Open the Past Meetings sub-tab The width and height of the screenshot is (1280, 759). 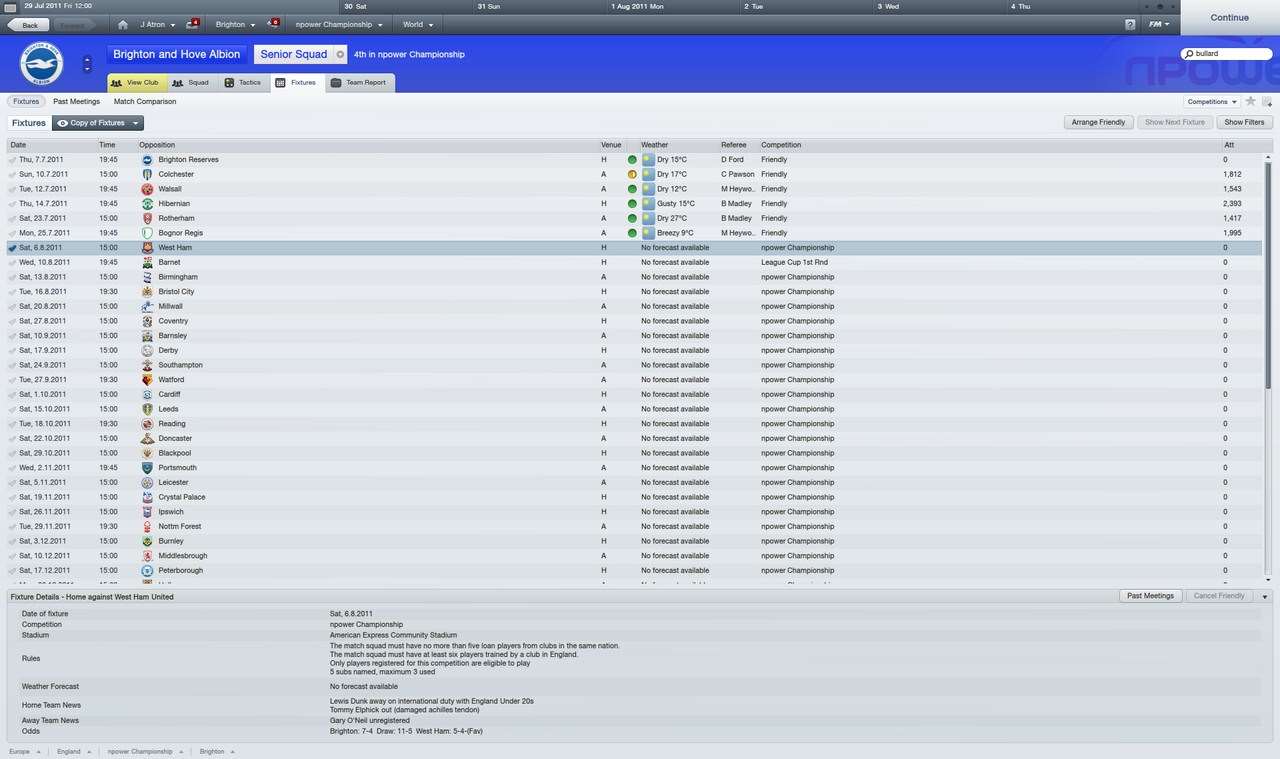76,101
